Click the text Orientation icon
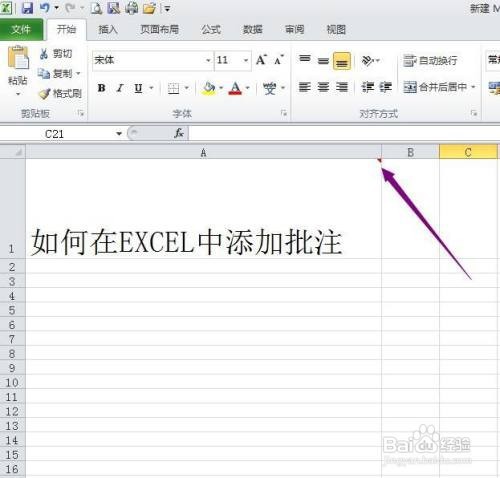Screen dimensions: 500x478 368,60
